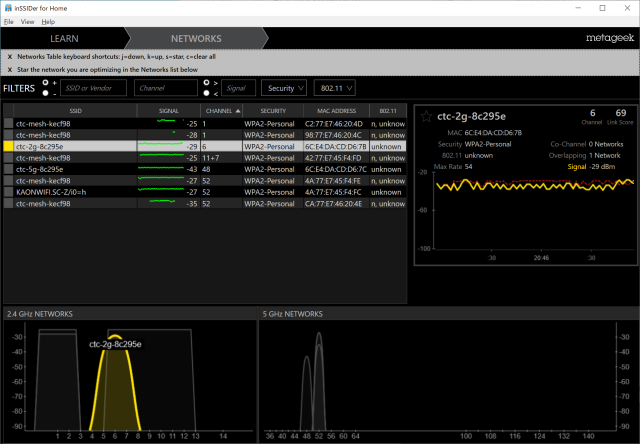The height and width of the screenshot is (444, 640).
Task: Click the Channel filter field
Action: (166, 88)
